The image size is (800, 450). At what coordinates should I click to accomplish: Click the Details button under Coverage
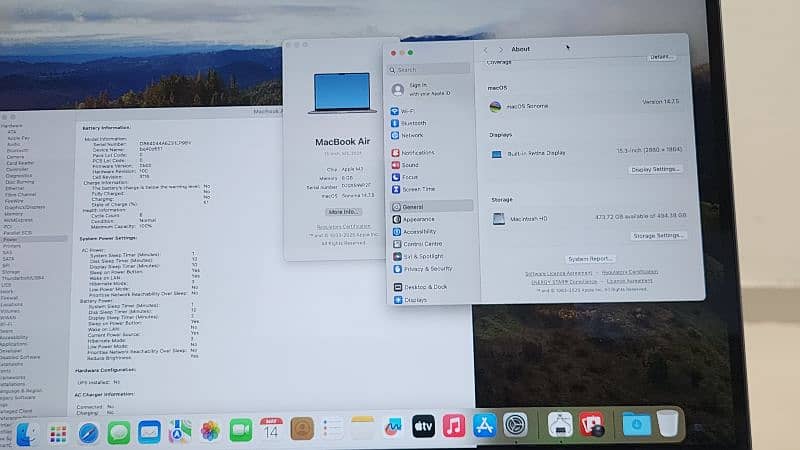click(x=661, y=57)
